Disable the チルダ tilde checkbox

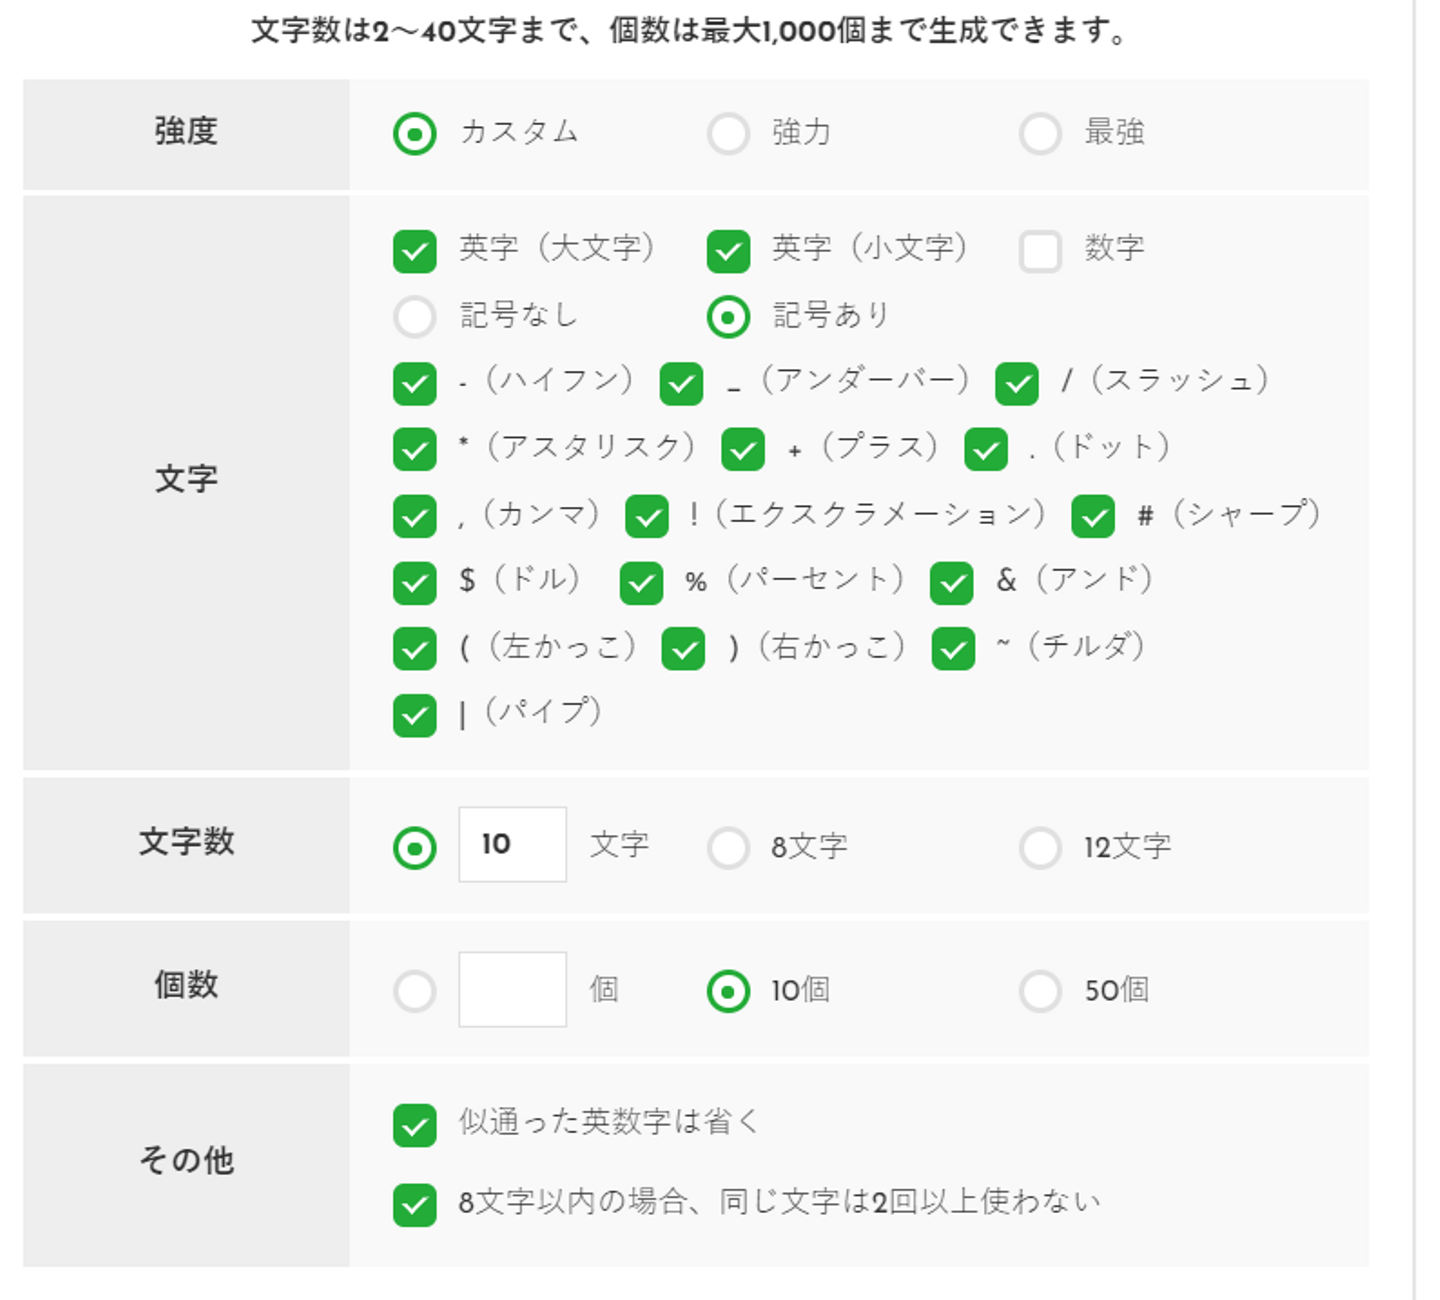click(953, 649)
